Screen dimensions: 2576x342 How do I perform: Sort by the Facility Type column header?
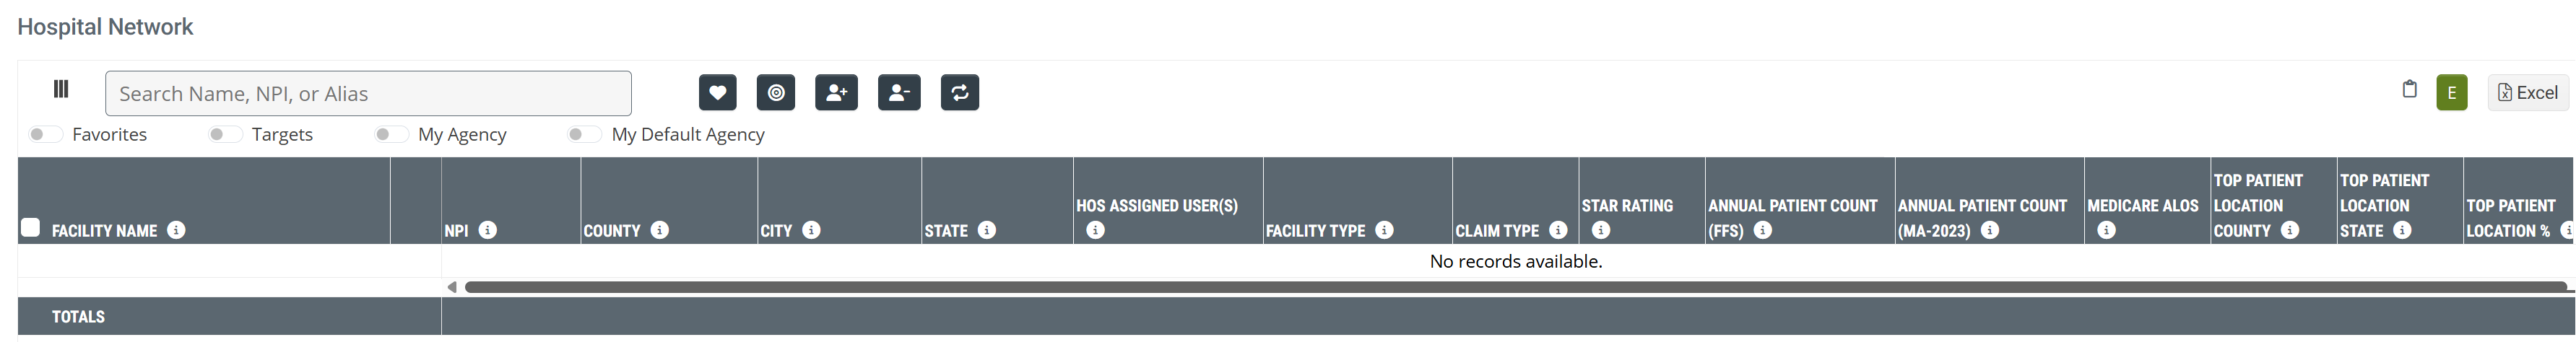pyautogui.click(x=1315, y=231)
